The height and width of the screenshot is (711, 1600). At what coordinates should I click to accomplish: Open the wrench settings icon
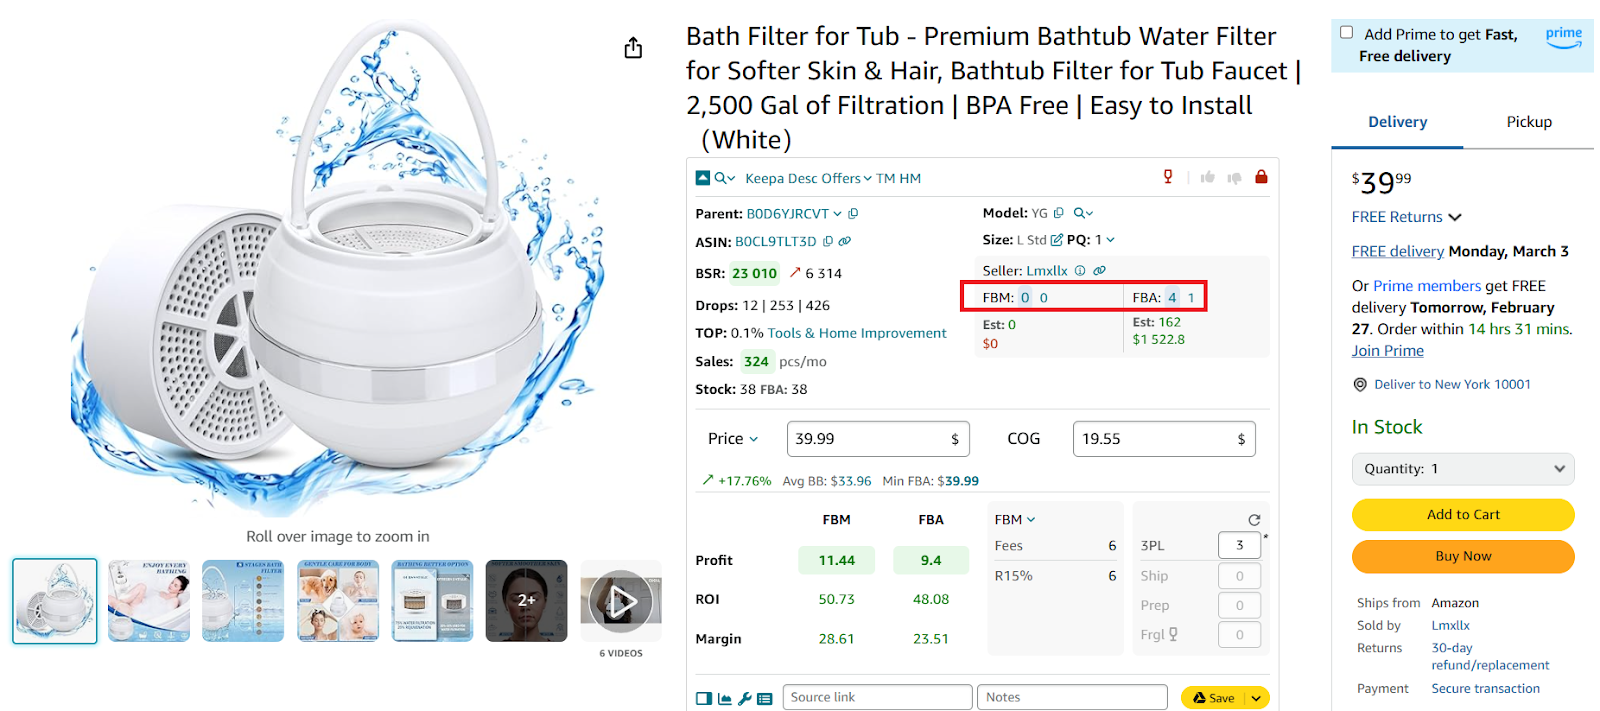click(x=744, y=699)
